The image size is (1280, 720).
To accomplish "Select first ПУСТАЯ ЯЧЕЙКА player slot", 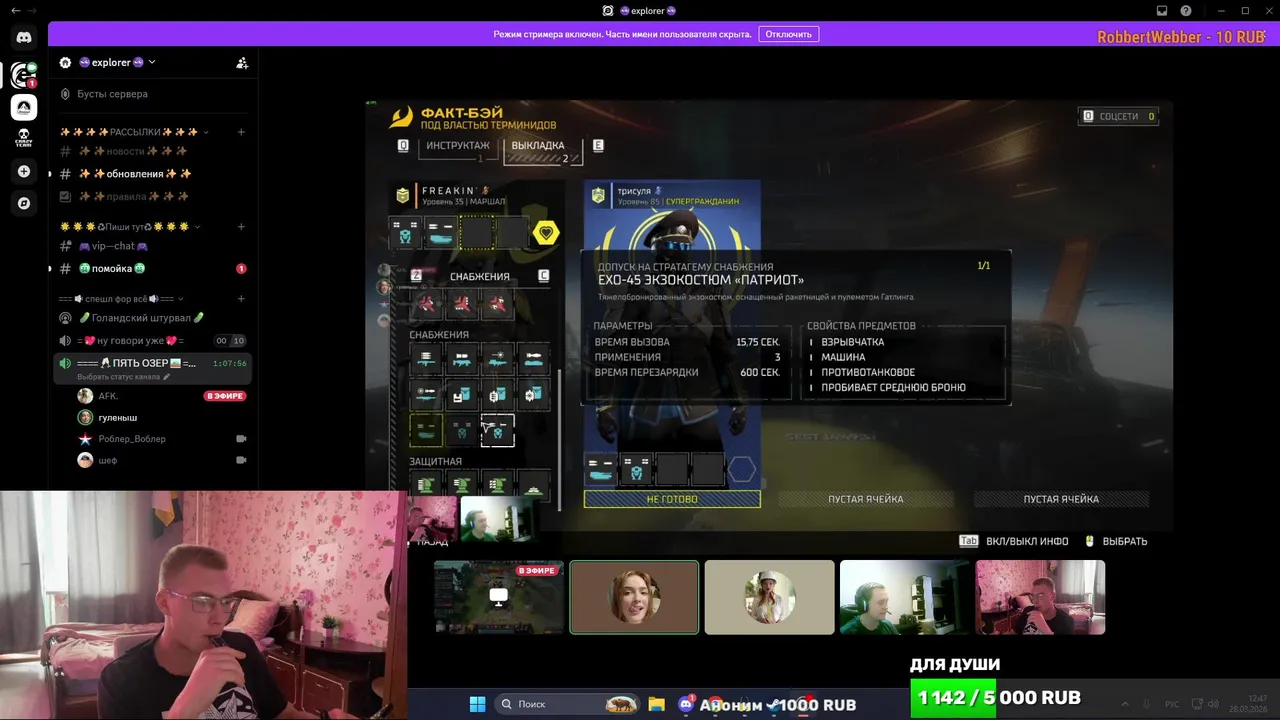I will [x=865, y=499].
